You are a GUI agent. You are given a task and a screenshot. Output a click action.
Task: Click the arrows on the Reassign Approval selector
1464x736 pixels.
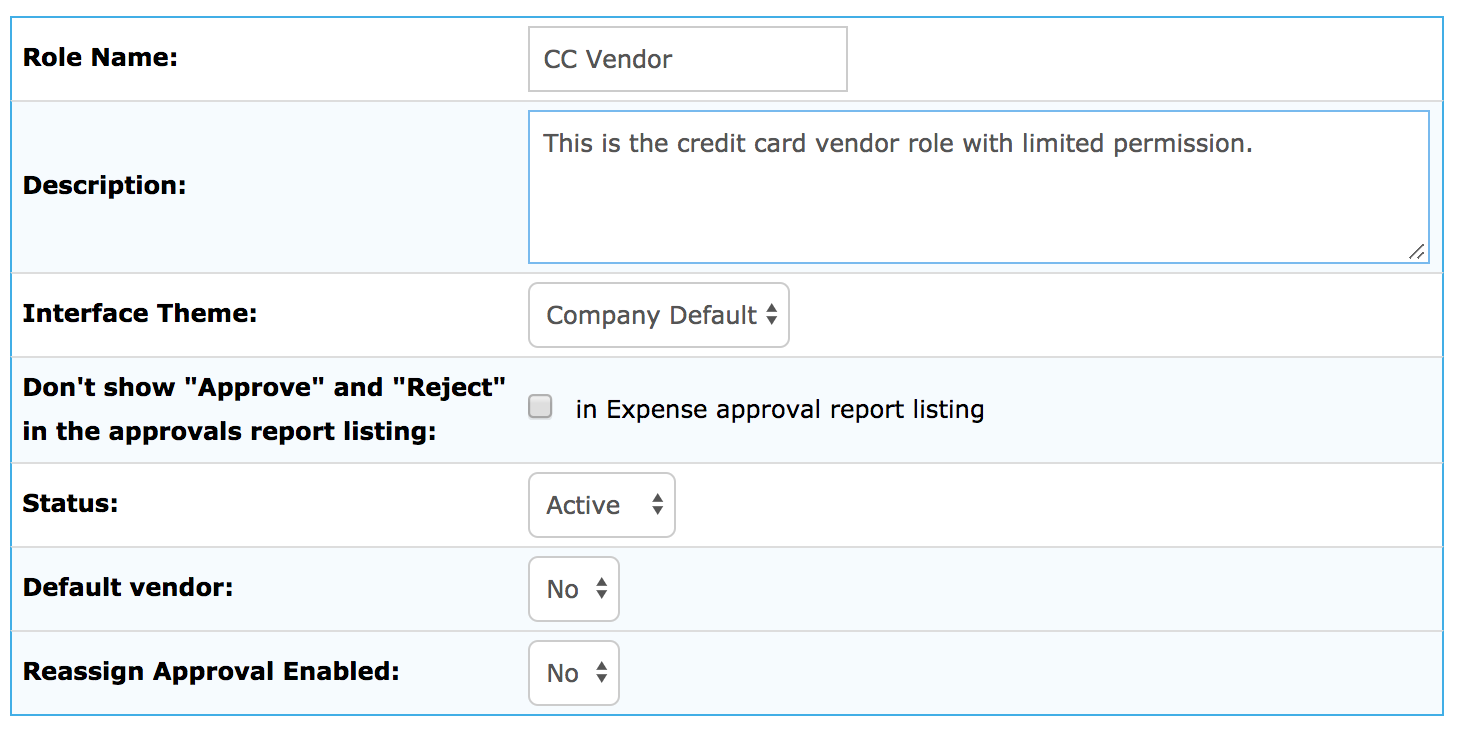(x=599, y=673)
